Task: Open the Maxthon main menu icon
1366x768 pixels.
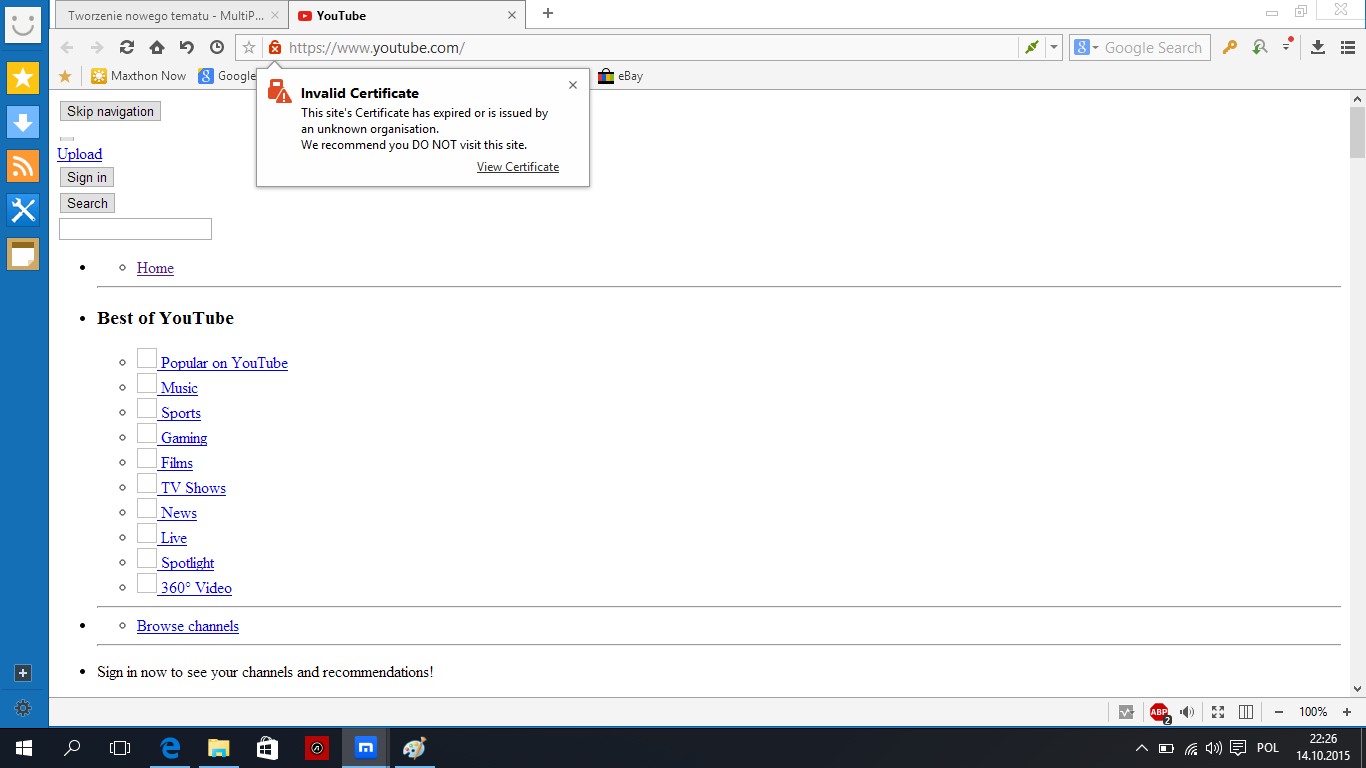Action: (1346, 47)
